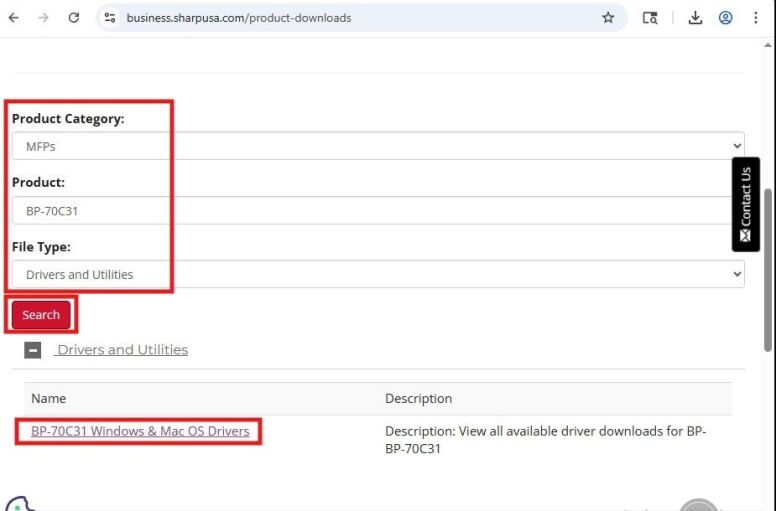Viewport: 776px width, 511px height.
Task: View site information icon in address bar
Action: (x=110, y=18)
